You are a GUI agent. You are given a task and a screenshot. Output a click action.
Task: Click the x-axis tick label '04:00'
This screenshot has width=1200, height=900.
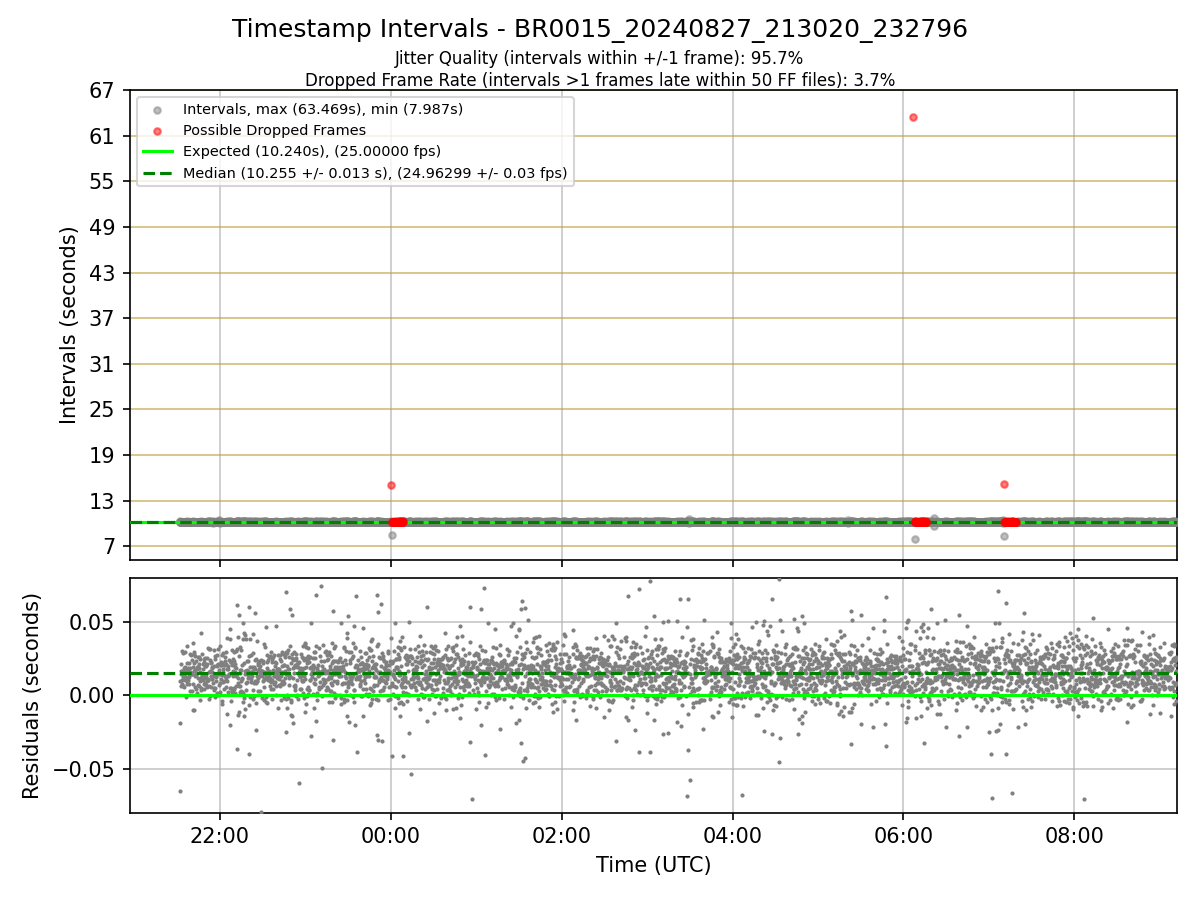[733, 834]
